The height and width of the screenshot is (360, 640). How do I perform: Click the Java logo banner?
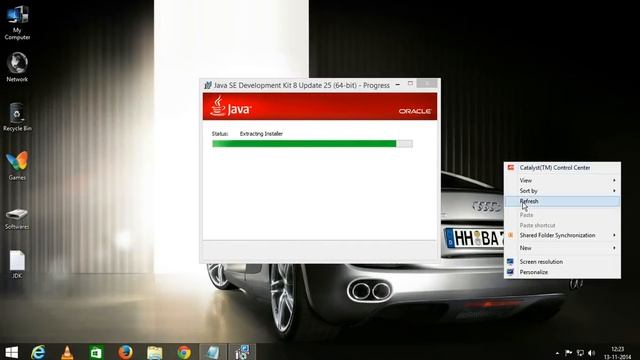(230, 107)
